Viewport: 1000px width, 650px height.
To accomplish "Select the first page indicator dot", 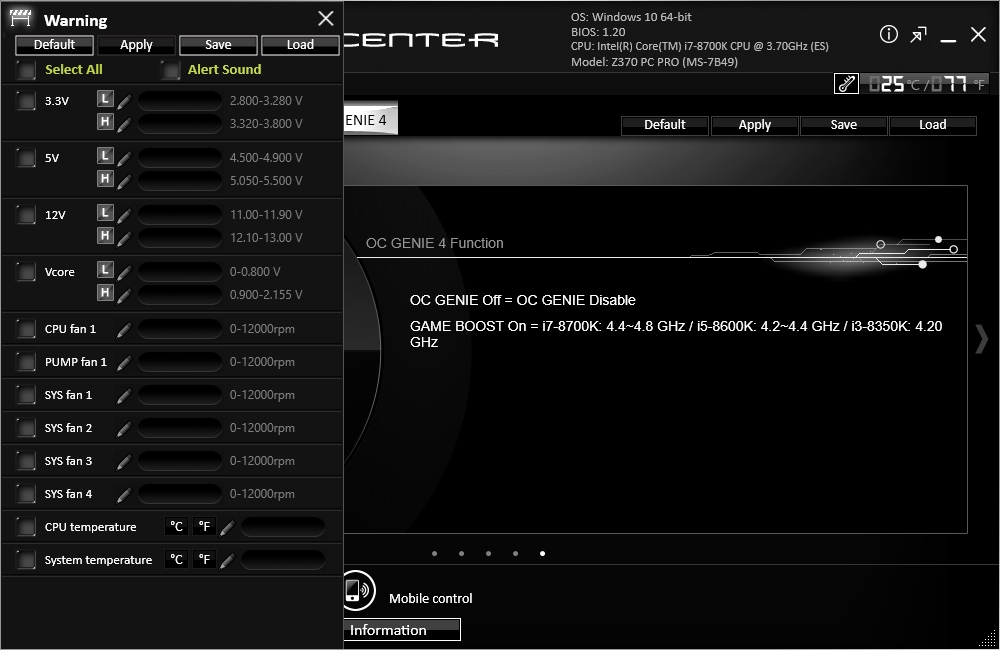I will (x=434, y=554).
